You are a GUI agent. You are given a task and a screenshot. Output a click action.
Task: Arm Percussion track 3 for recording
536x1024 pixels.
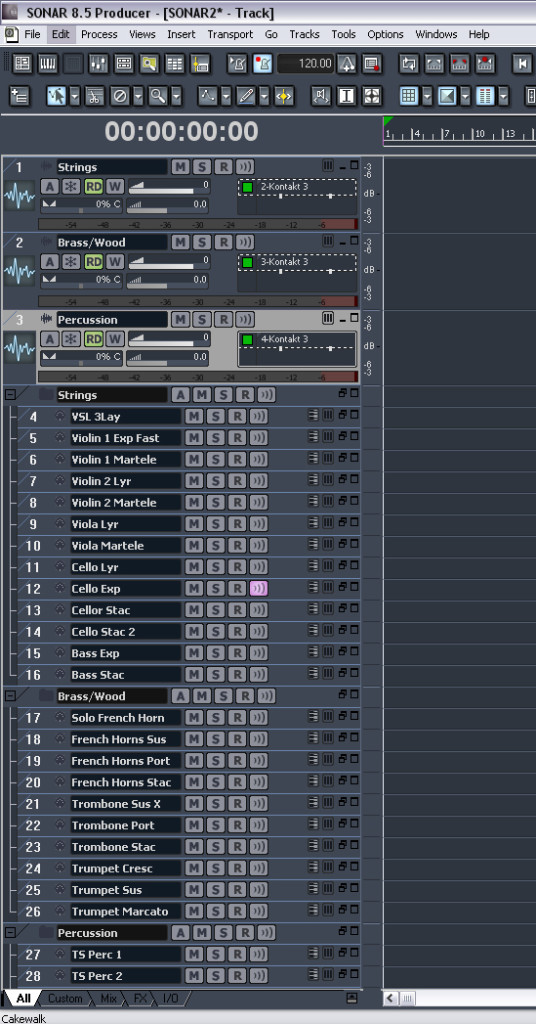(x=224, y=319)
